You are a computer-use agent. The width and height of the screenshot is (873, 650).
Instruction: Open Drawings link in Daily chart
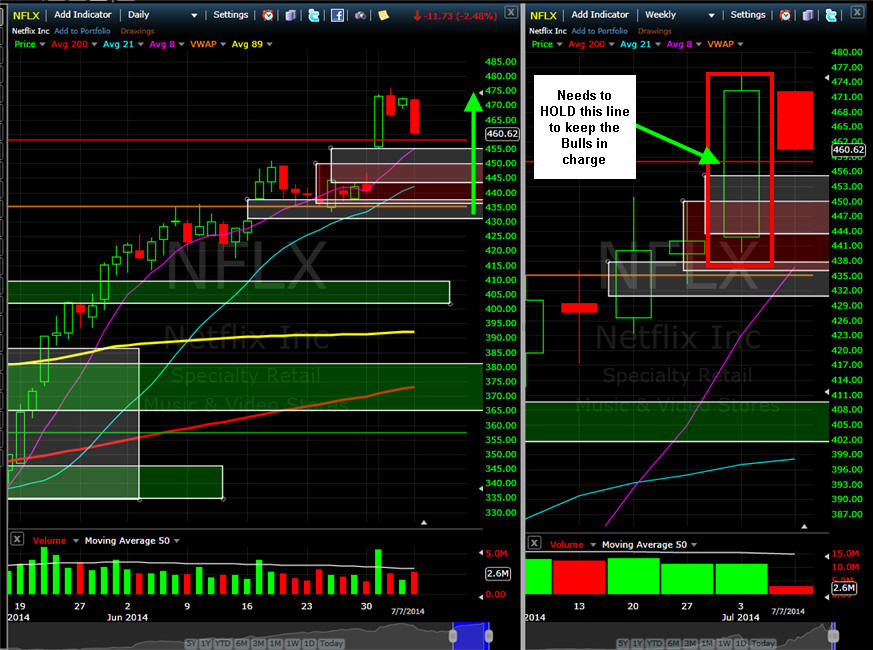coord(138,31)
